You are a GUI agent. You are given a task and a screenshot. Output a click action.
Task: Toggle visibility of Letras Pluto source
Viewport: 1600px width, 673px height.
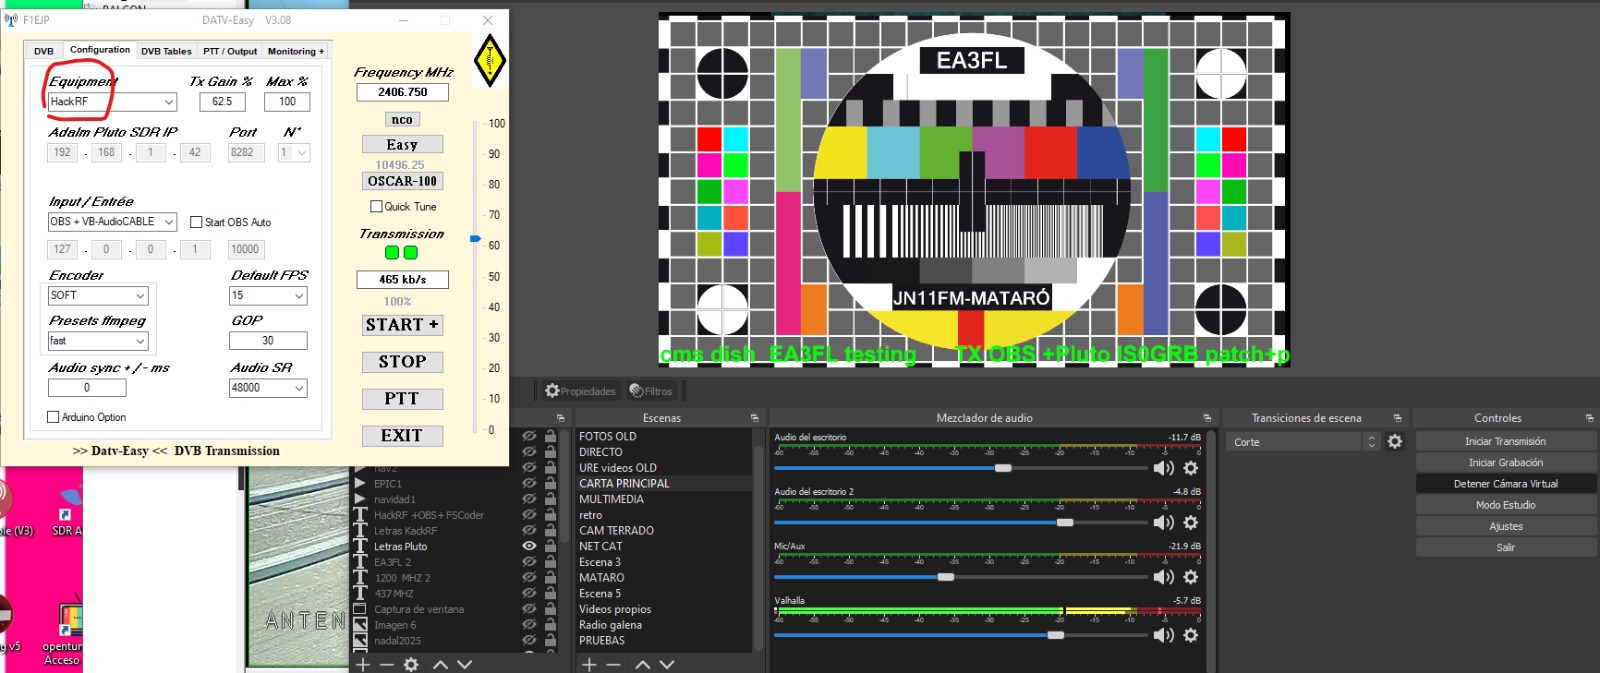[529, 546]
